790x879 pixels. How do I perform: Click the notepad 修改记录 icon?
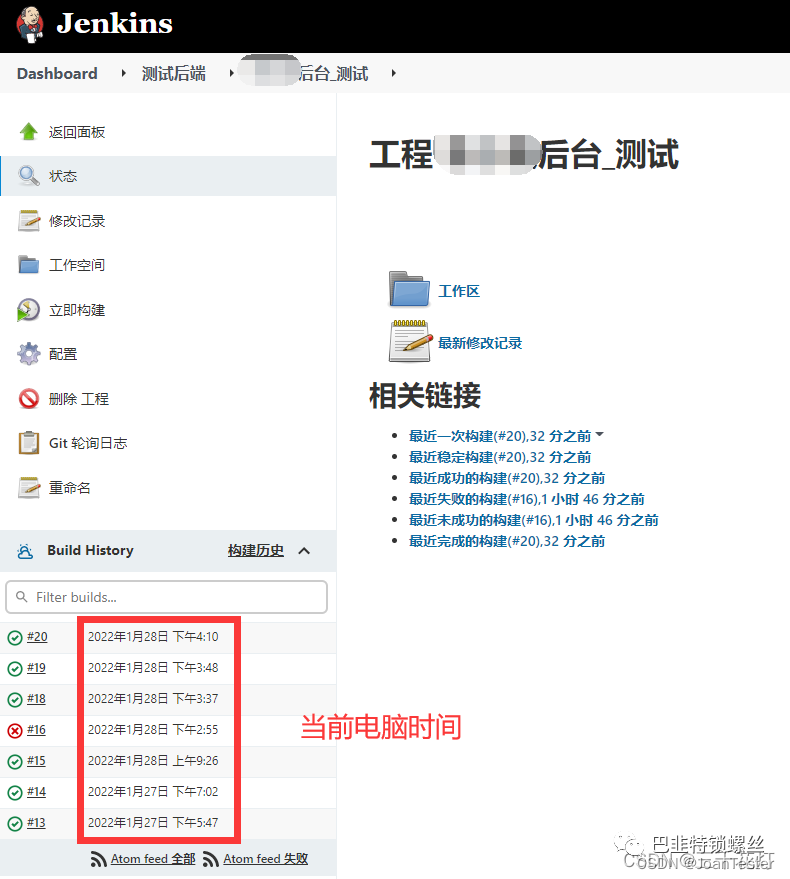click(29, 221)
